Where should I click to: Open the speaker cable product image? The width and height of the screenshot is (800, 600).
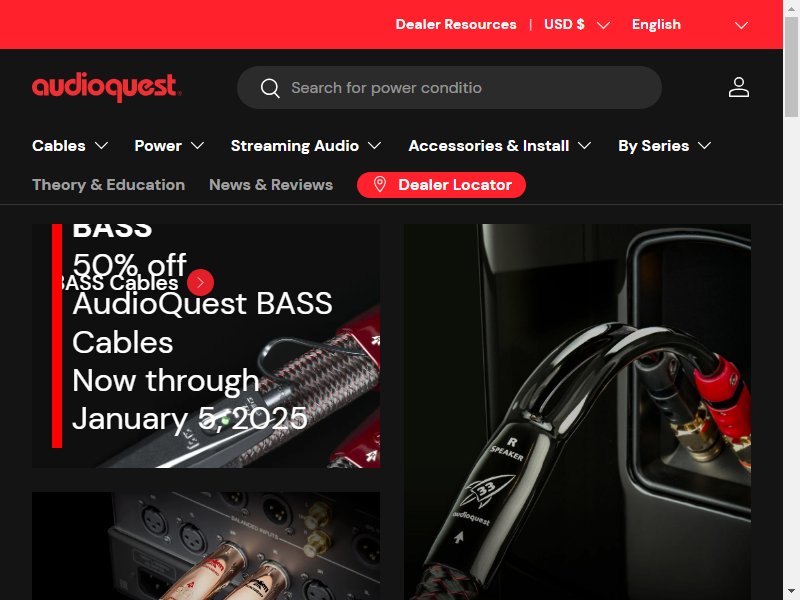coord(577,412)
